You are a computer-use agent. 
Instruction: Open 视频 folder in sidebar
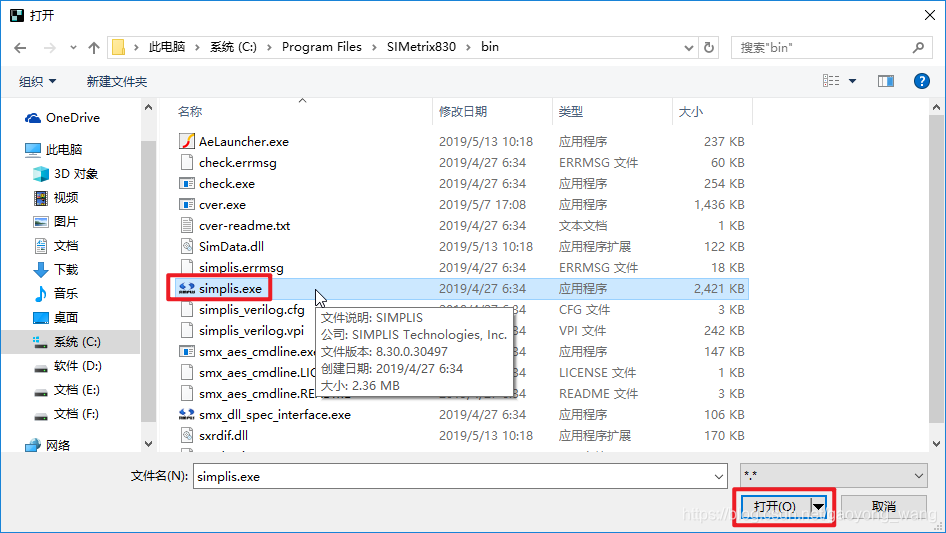click(x=56, y=197)
